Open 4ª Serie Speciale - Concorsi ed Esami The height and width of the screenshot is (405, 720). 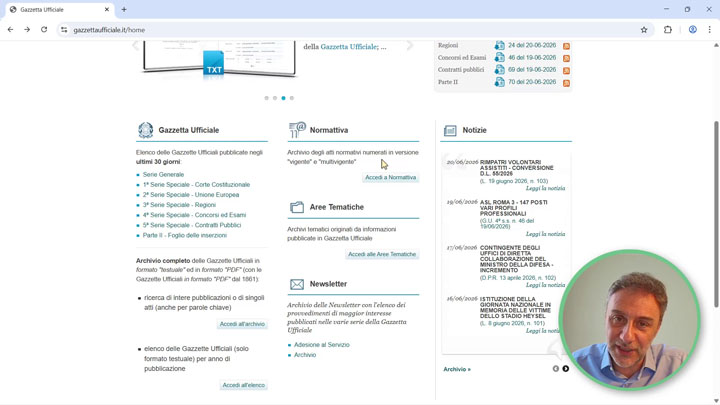pos(194,215)
